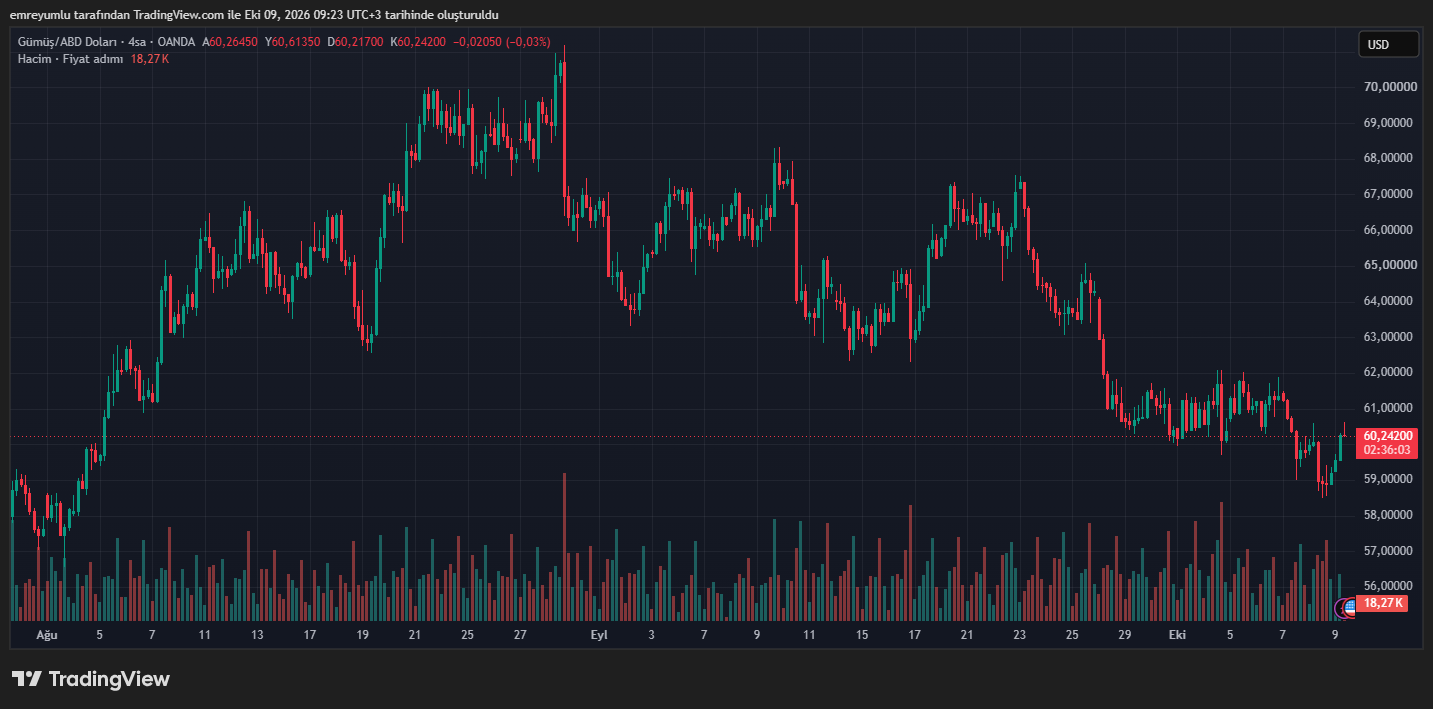Select the Hacim · Fiyat adımı indicator label
The image size is (1433, 709).
click(x=70, y=59)
